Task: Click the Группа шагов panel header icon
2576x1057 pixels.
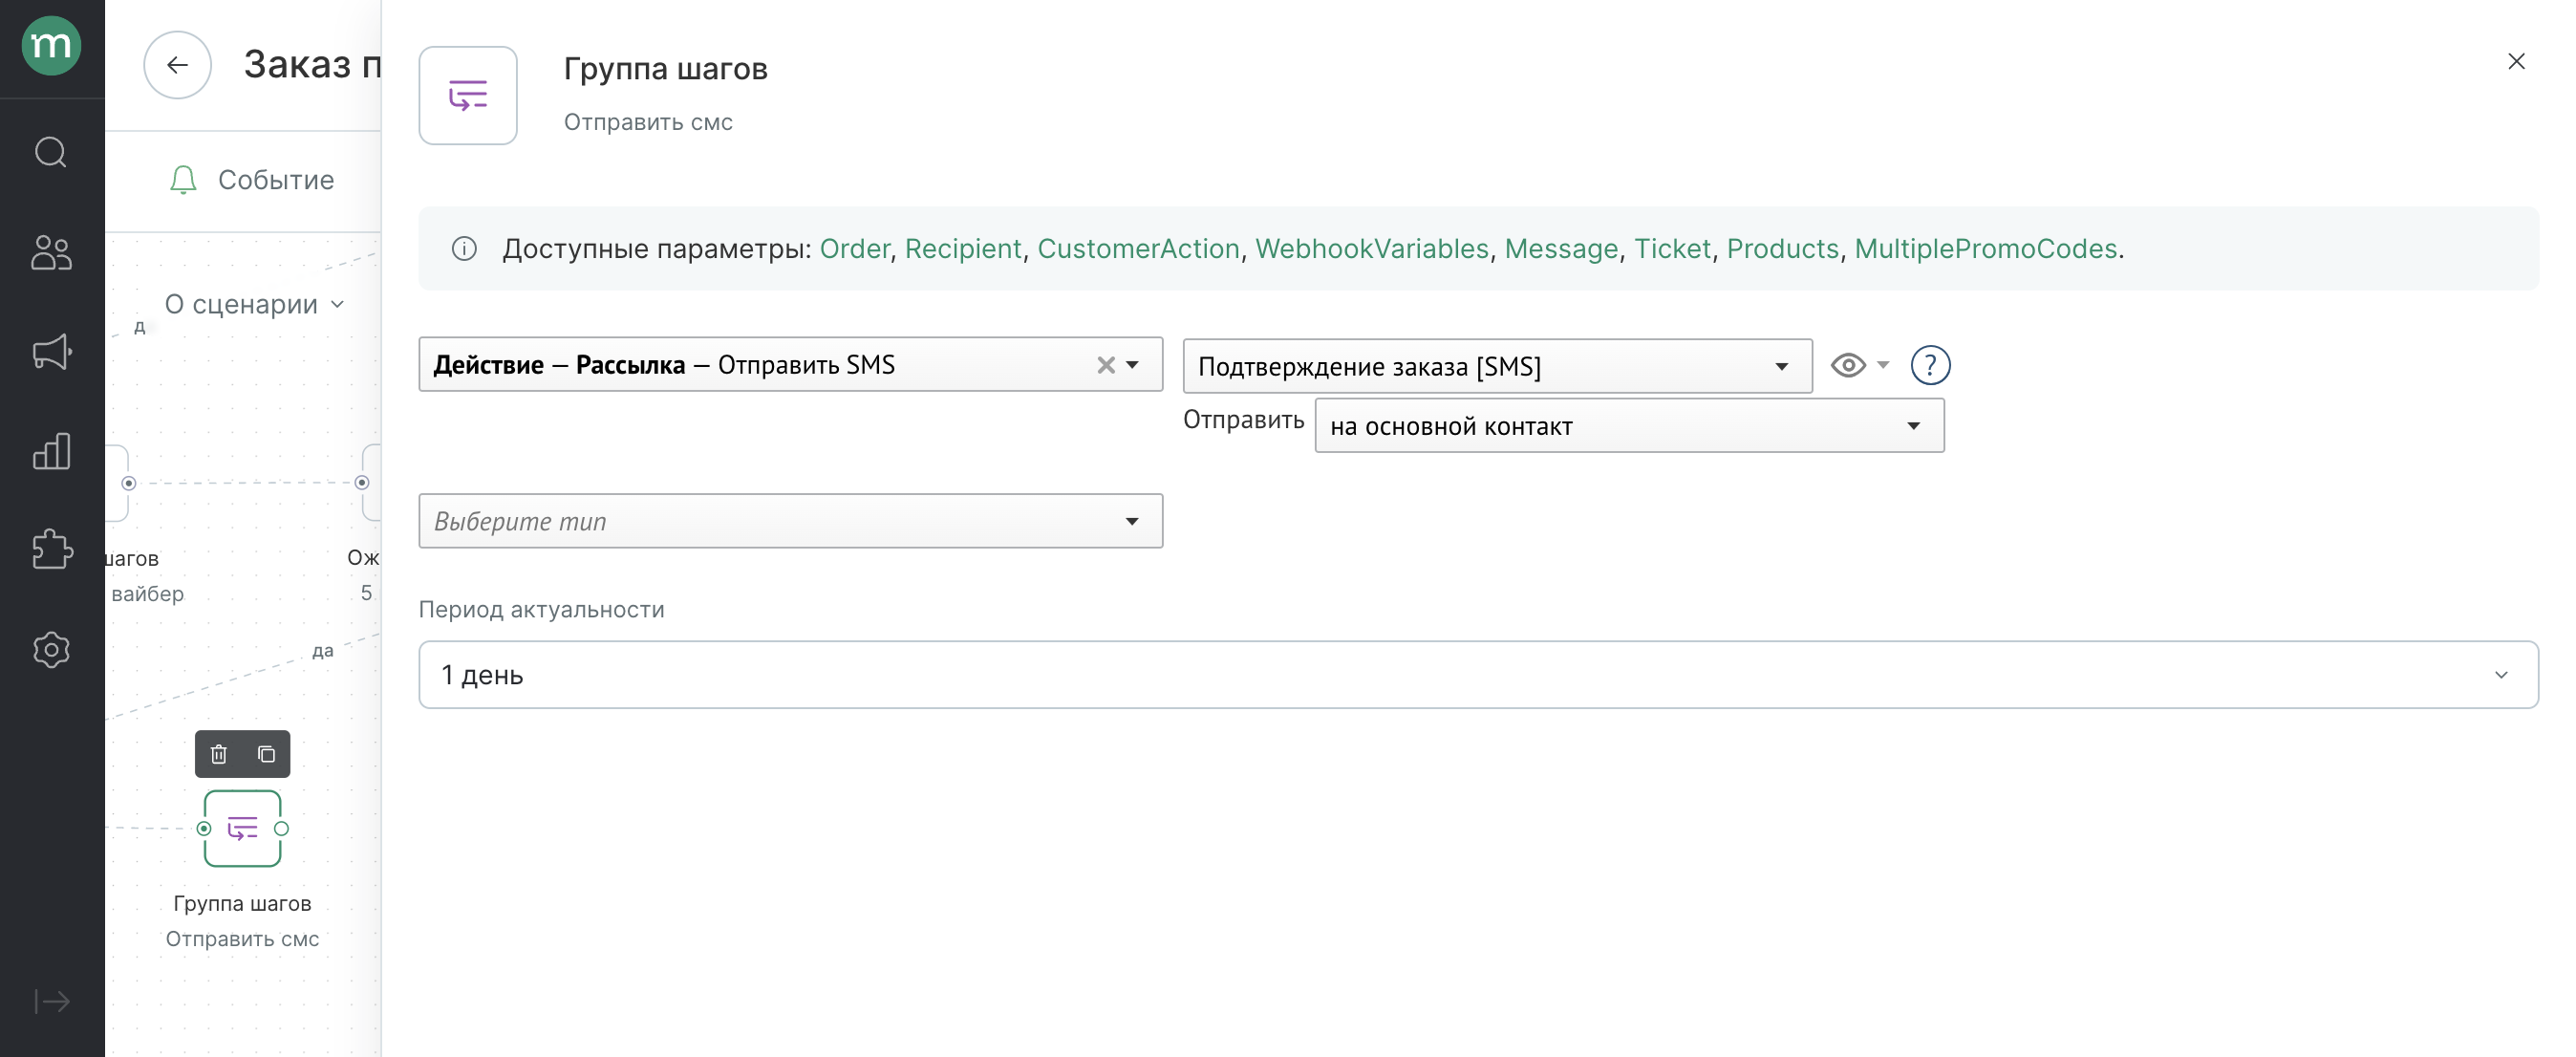Action: coord(468,96)
